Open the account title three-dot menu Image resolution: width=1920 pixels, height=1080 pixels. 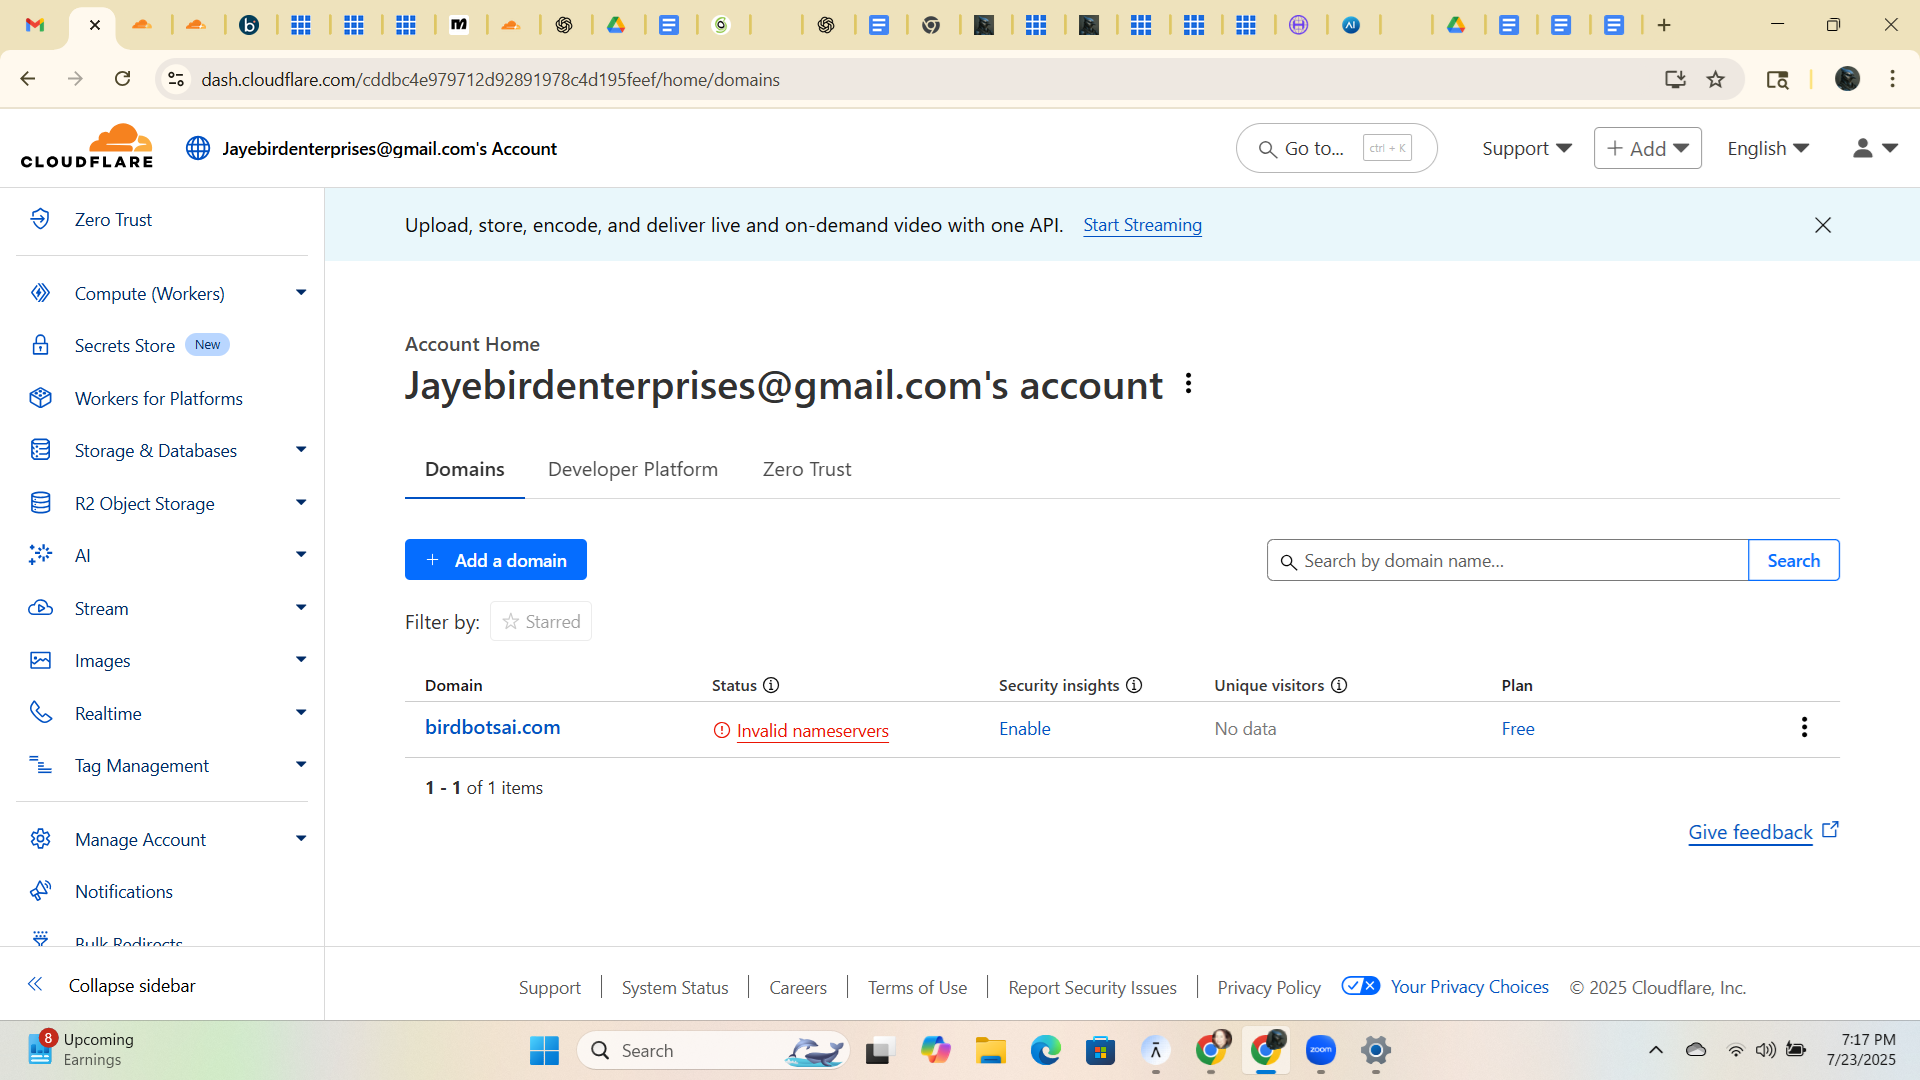pyautogui.click(x=1188, y=384)
